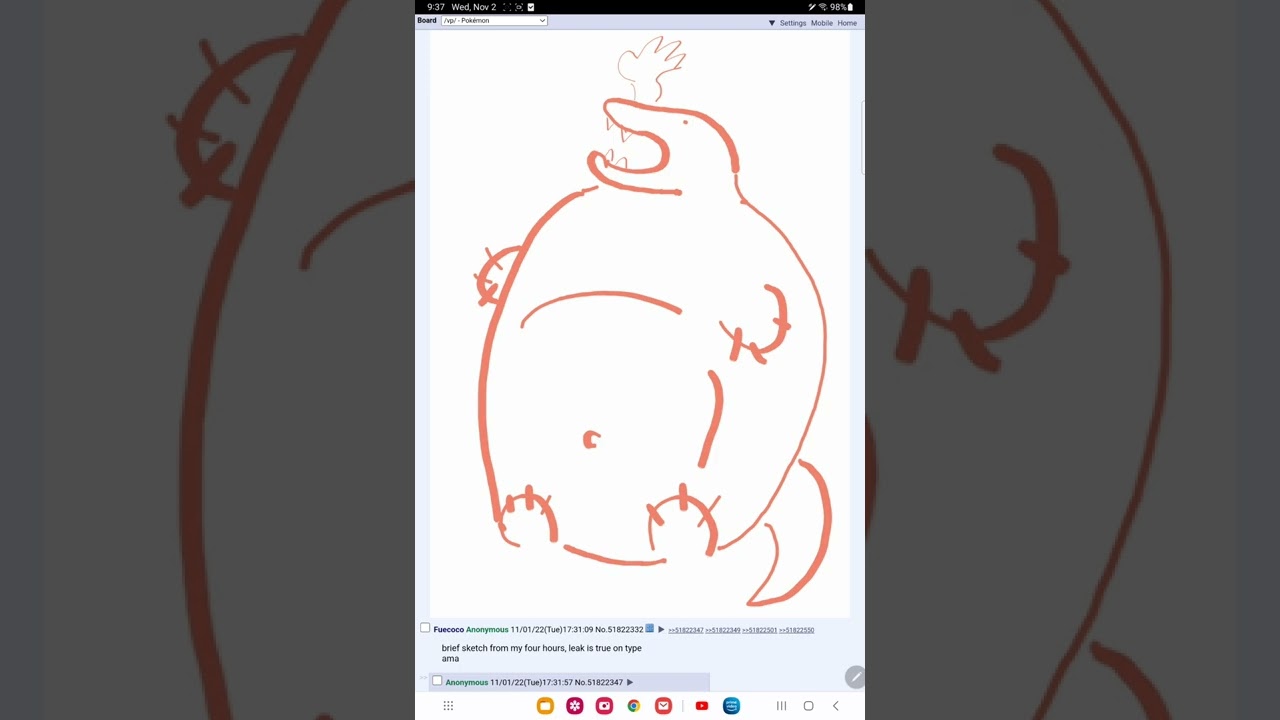Tap the Back navigation arrow
The height and width of the screenshot is (720, 1280).
(x=836, y=706)
